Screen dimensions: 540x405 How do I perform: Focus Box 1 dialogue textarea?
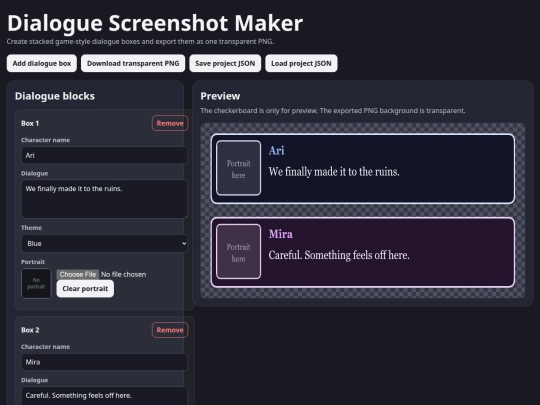(104, 199)
